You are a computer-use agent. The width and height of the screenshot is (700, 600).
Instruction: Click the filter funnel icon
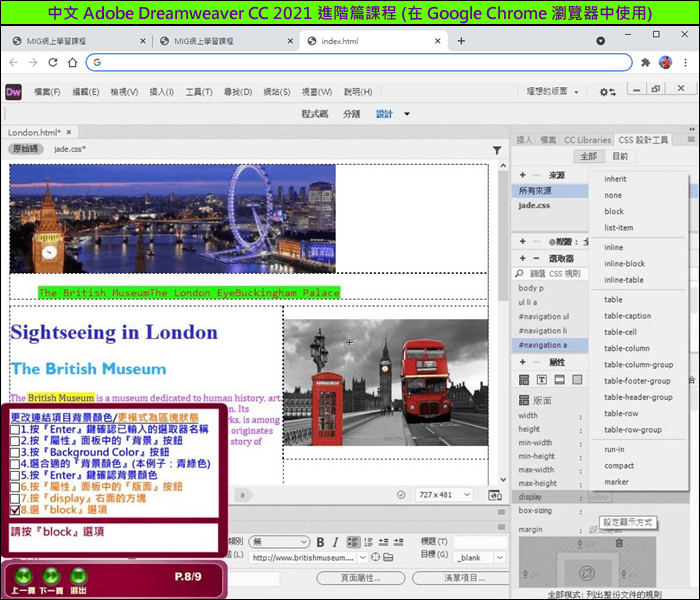(497, 150)
